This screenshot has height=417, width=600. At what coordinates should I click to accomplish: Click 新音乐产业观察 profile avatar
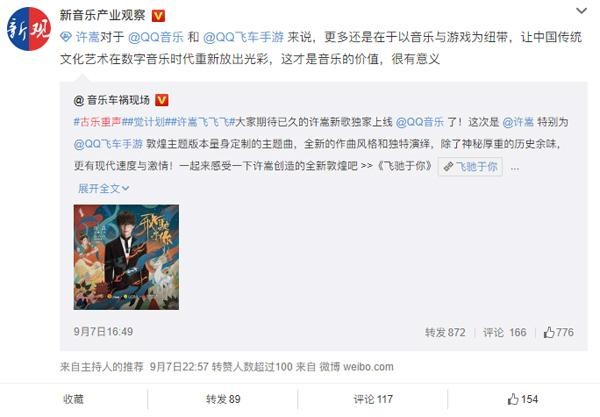coord(29,29)
